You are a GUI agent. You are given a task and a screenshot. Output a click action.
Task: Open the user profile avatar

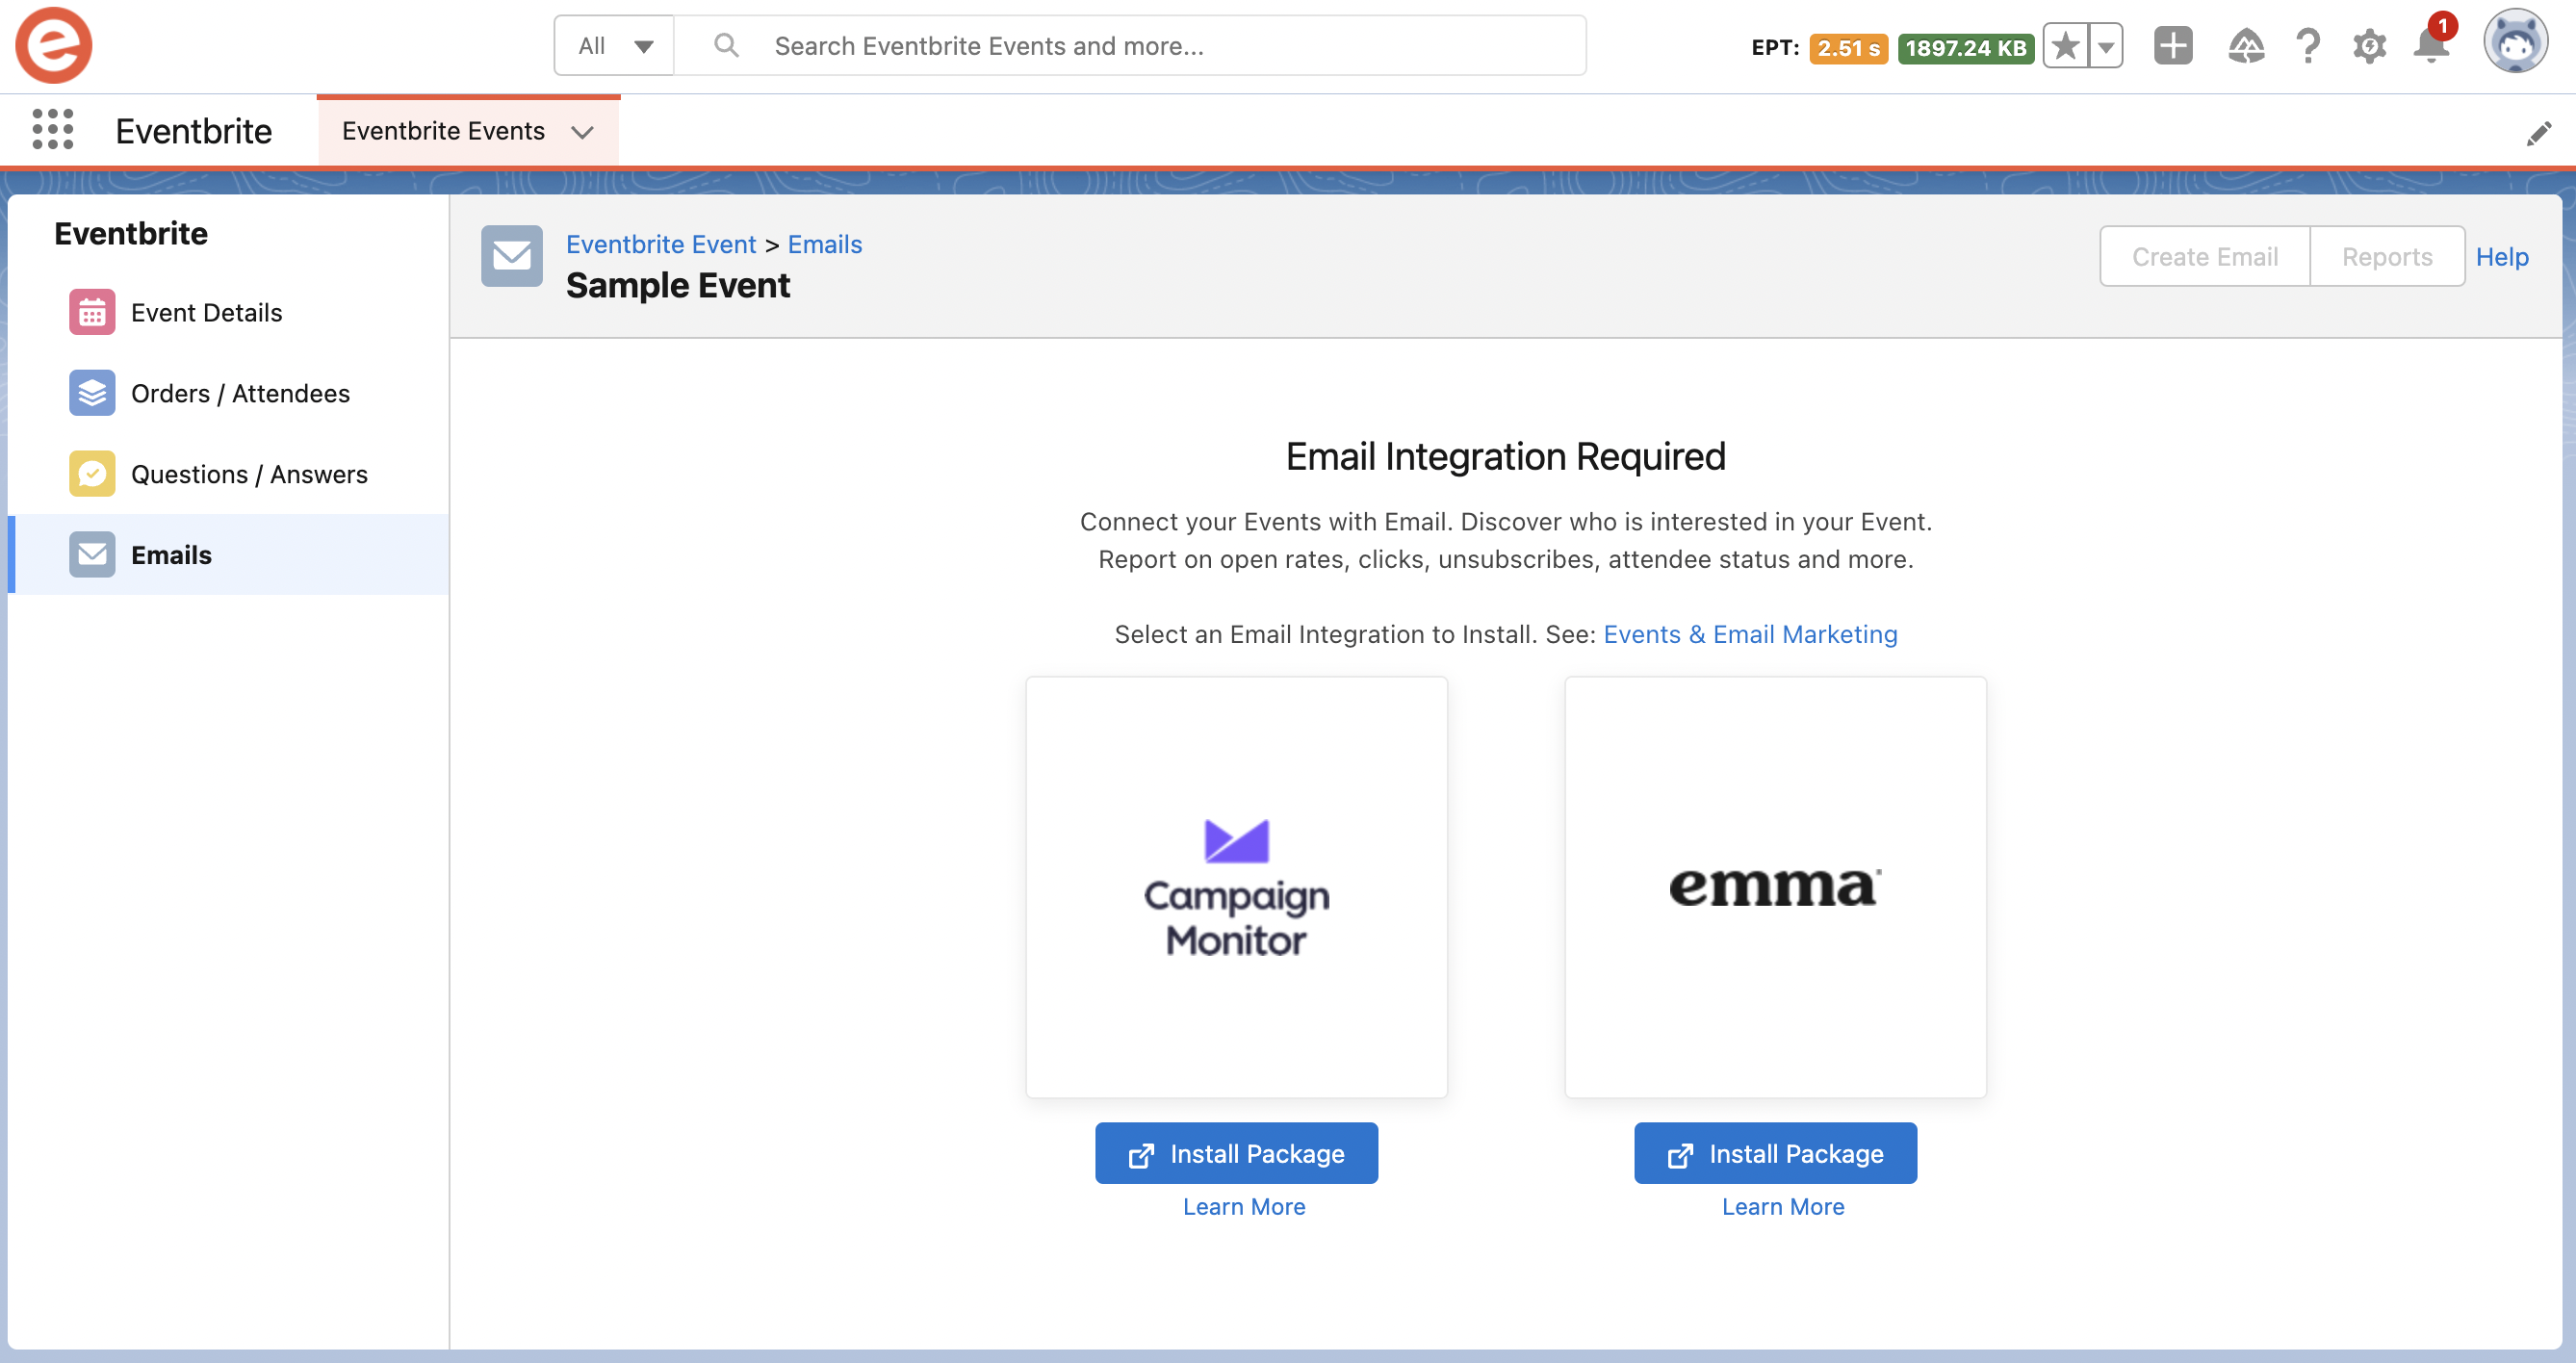pyautogui.click(x=2514, y=43)
